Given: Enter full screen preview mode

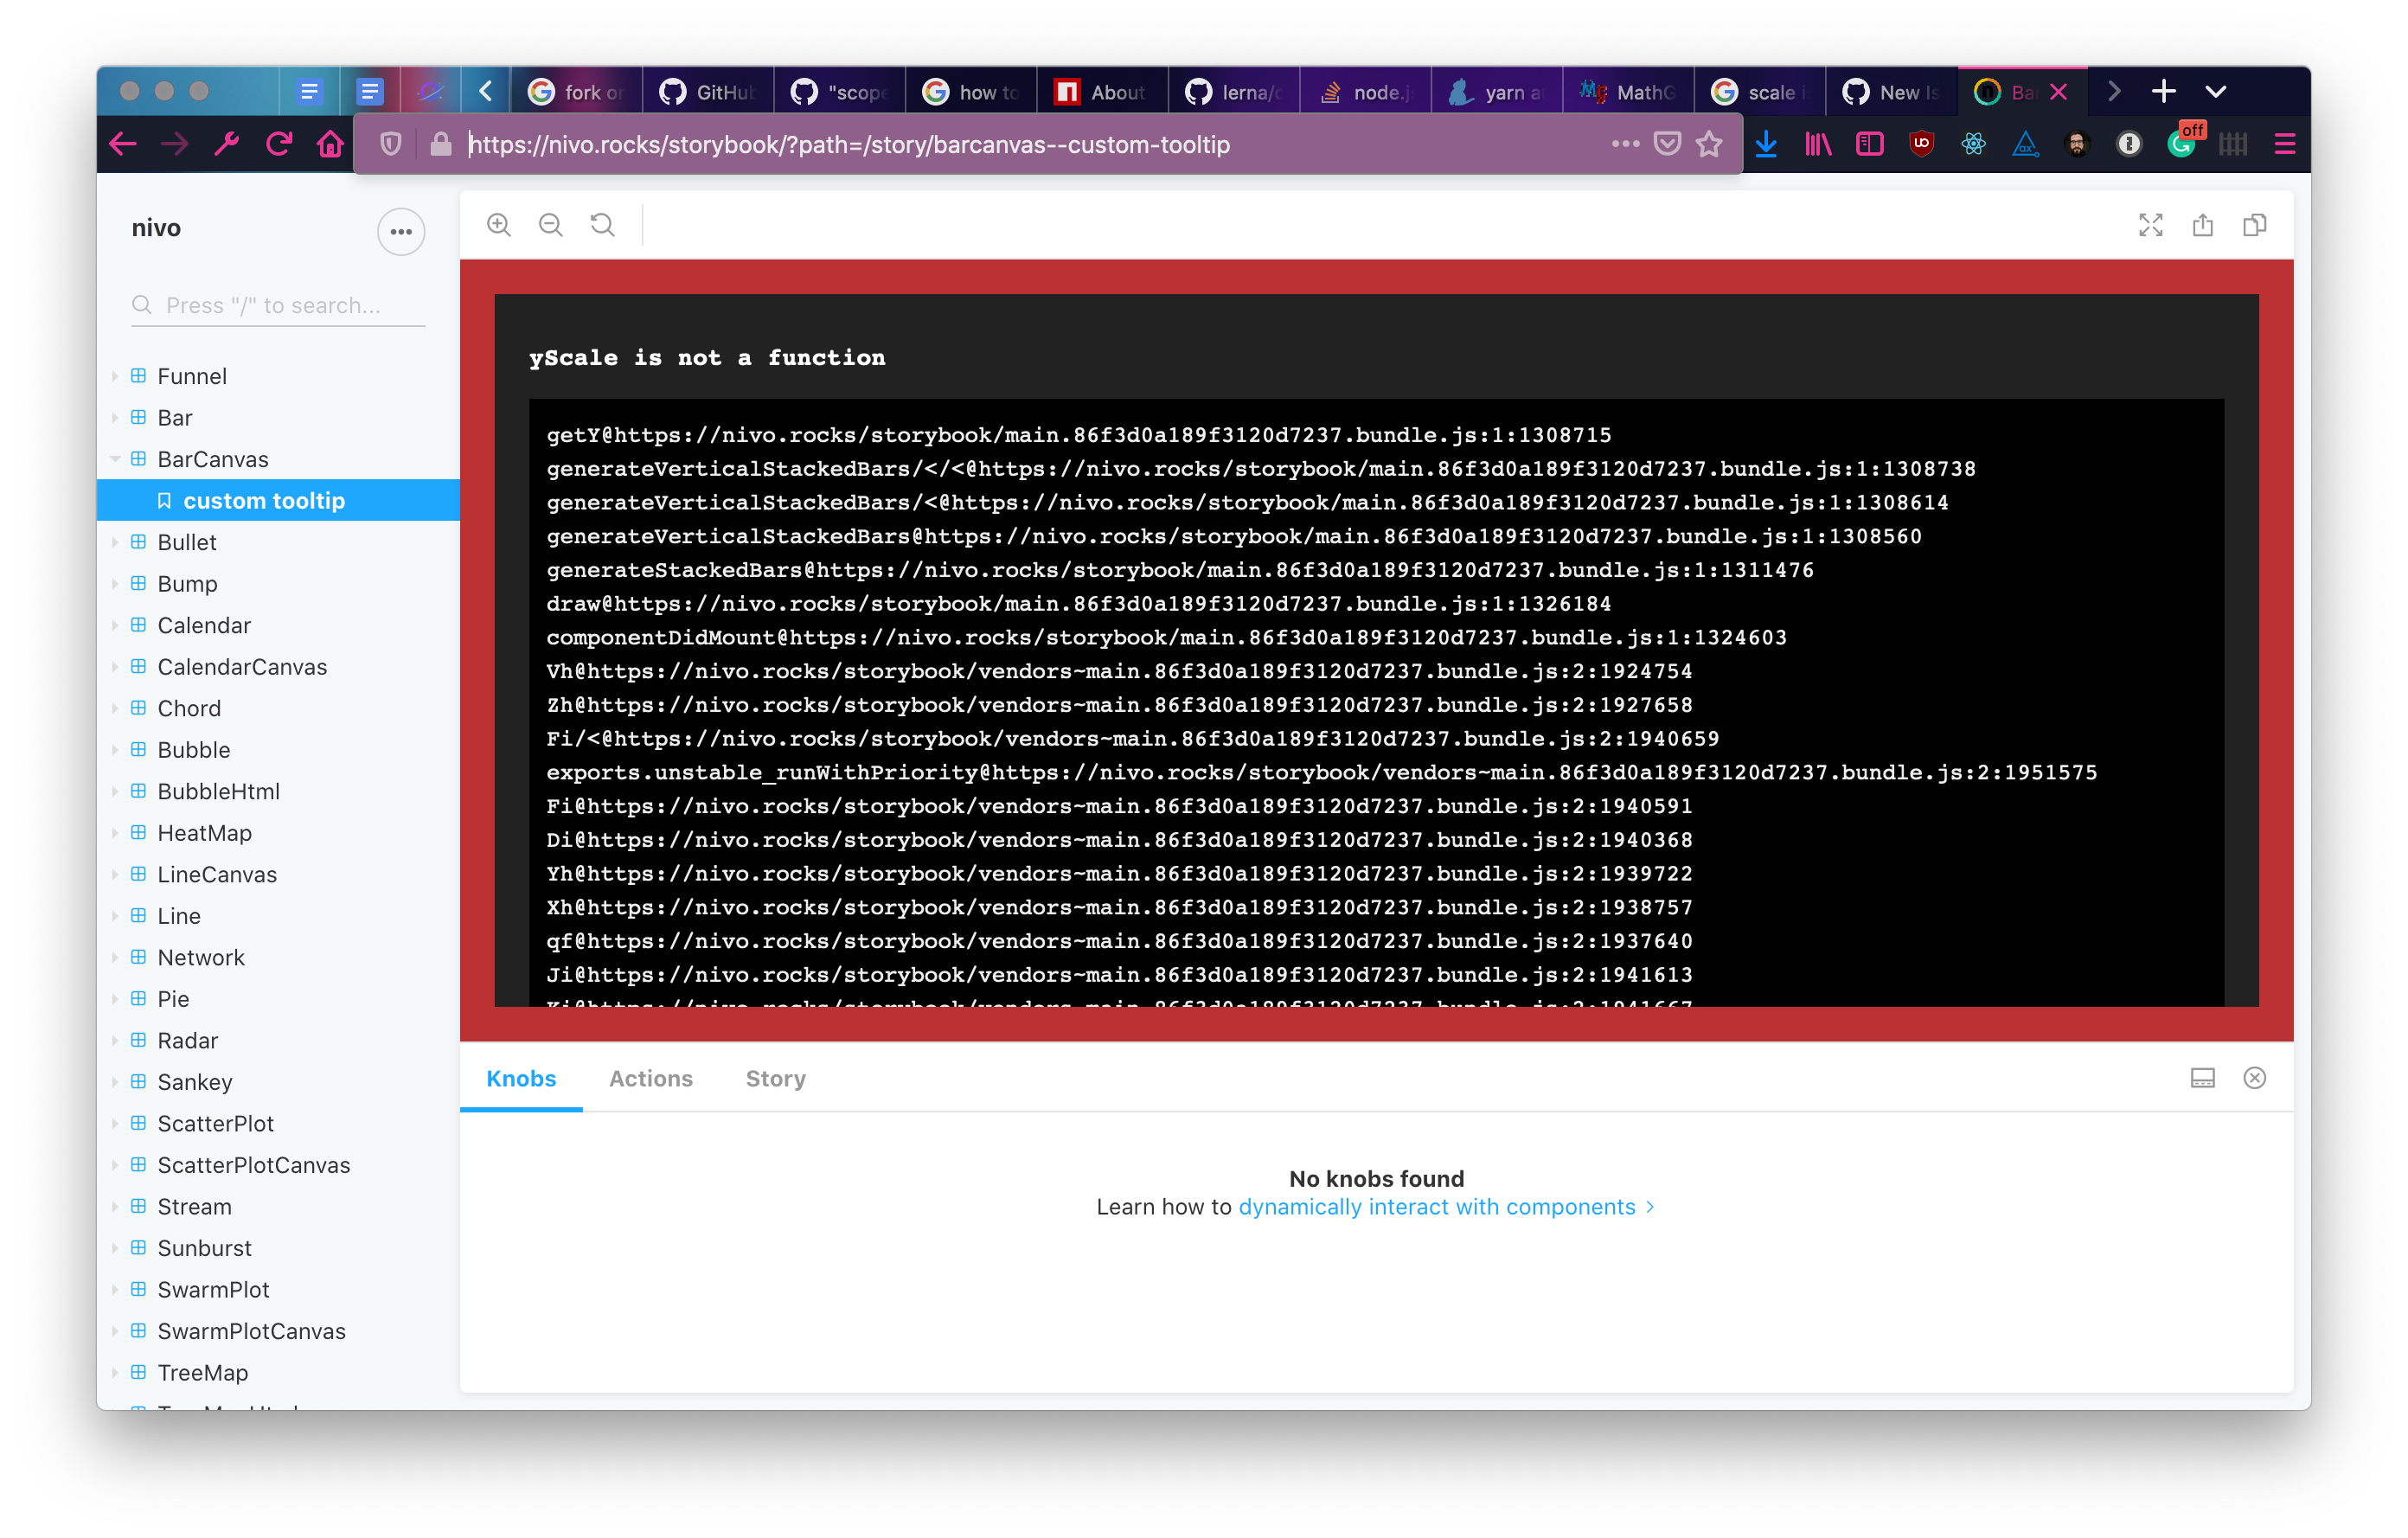Looking at the screenshot, I should 2151,225.
